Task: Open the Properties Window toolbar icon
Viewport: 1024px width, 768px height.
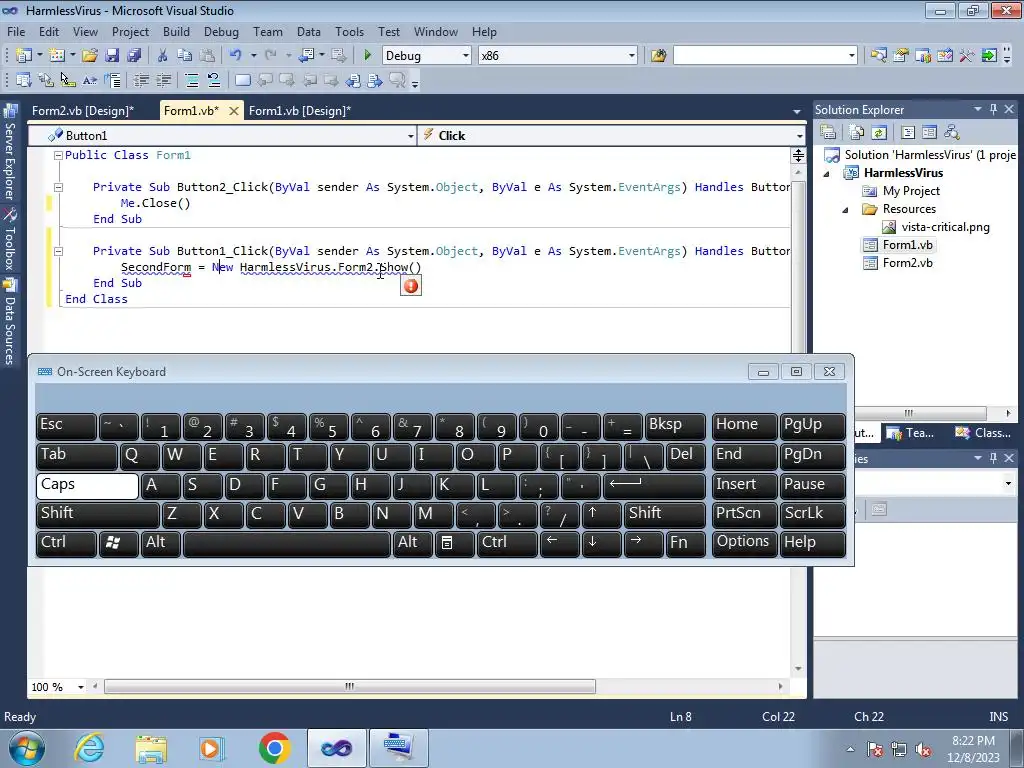Action: point(901,55)
